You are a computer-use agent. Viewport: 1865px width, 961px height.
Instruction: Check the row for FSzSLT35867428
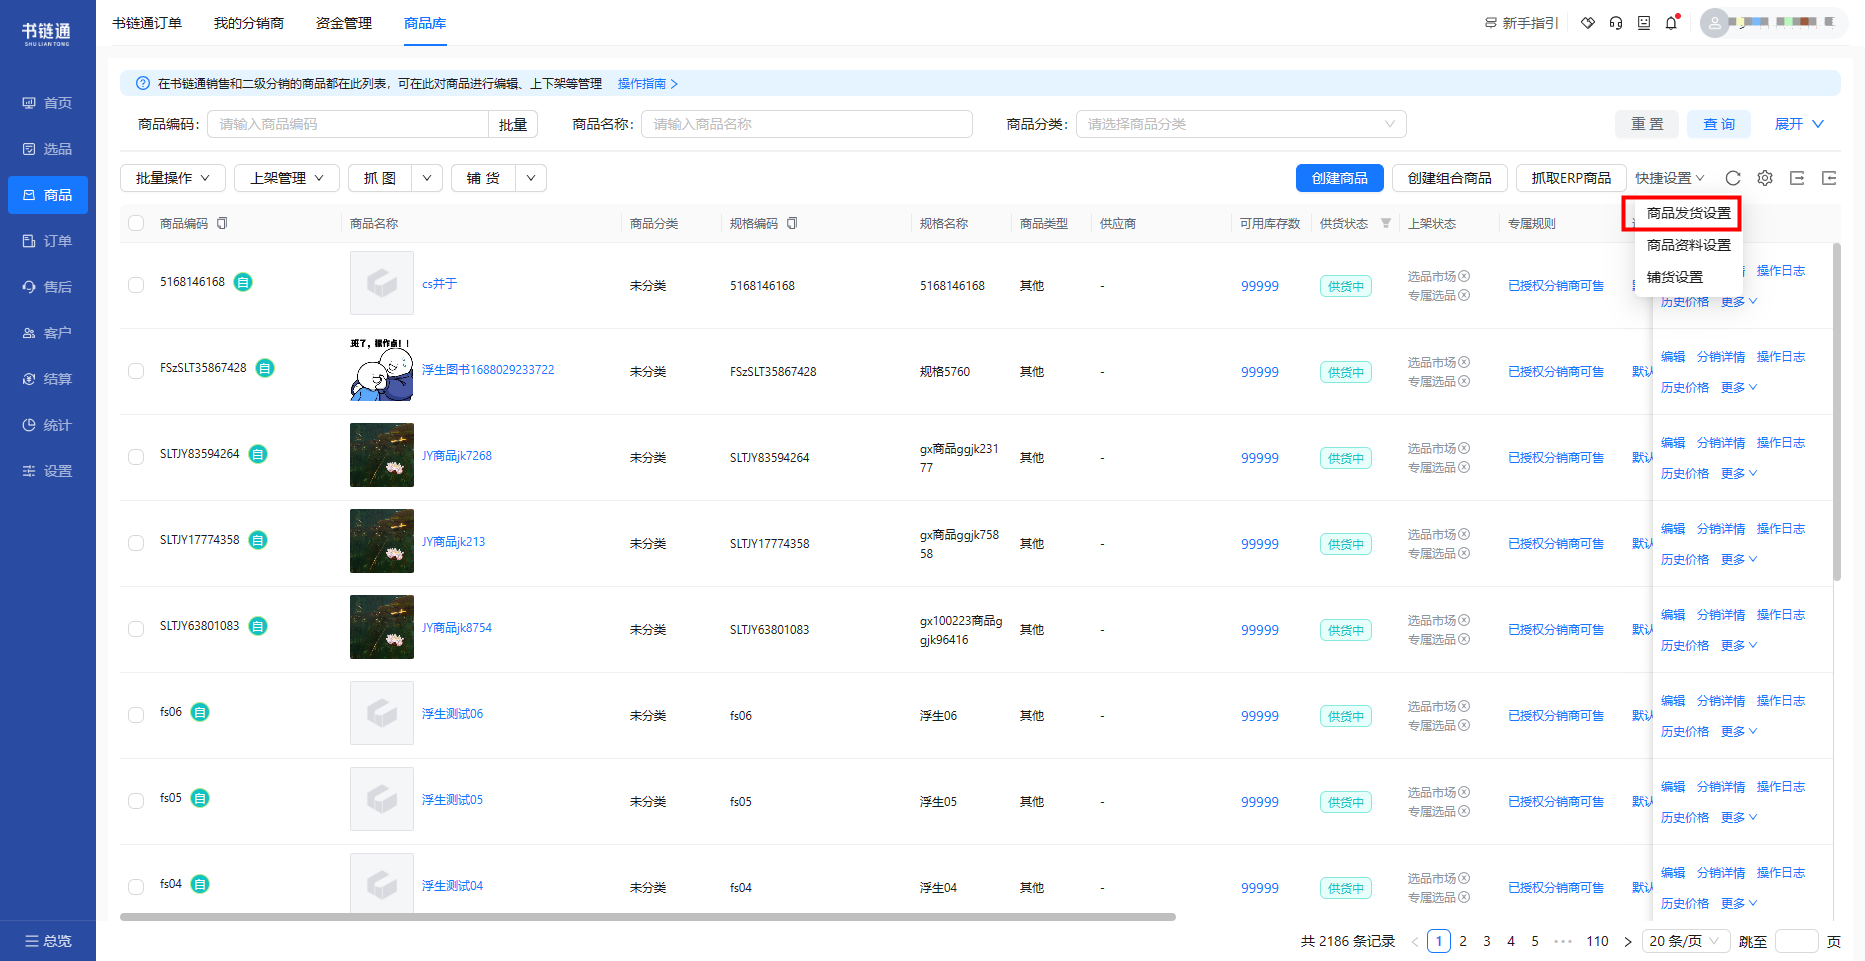136,371
